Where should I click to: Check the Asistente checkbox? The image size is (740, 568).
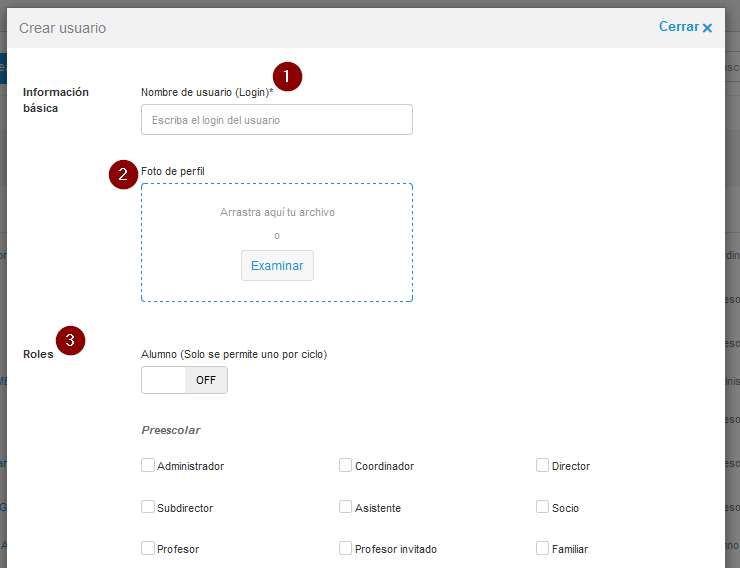(x=345, y=507)
